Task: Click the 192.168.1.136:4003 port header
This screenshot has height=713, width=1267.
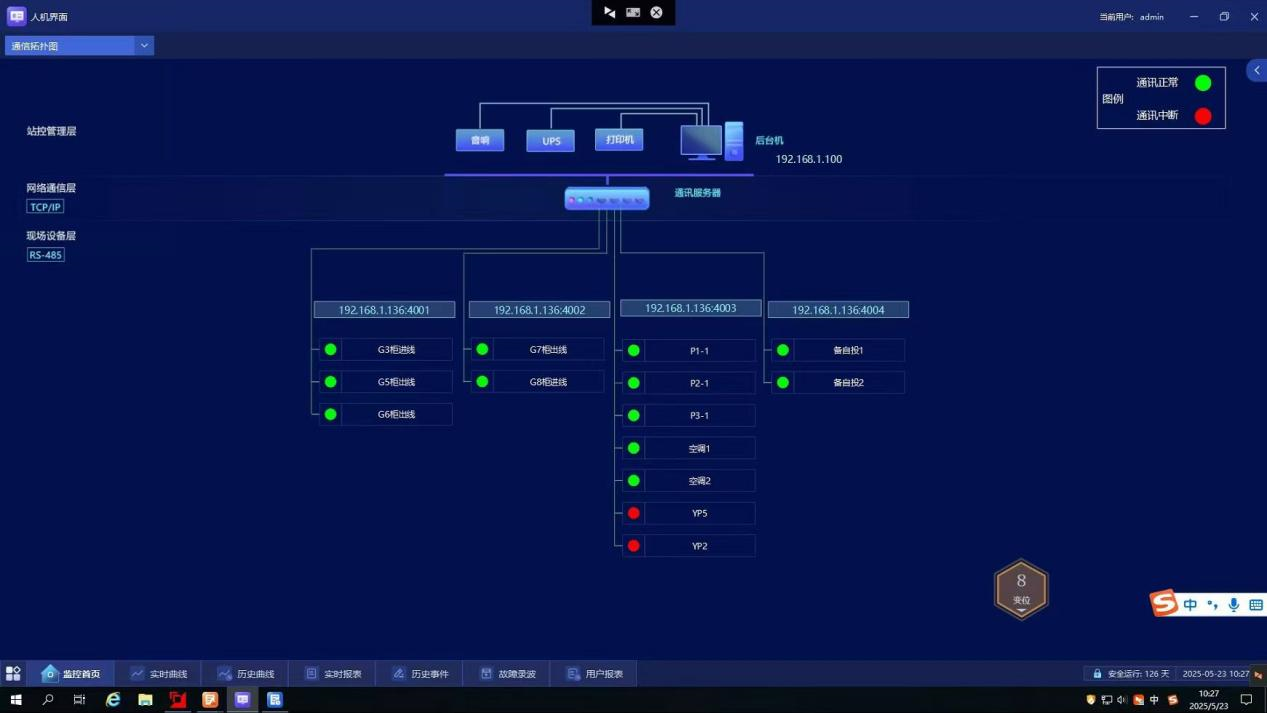Action: coord(691,308)
